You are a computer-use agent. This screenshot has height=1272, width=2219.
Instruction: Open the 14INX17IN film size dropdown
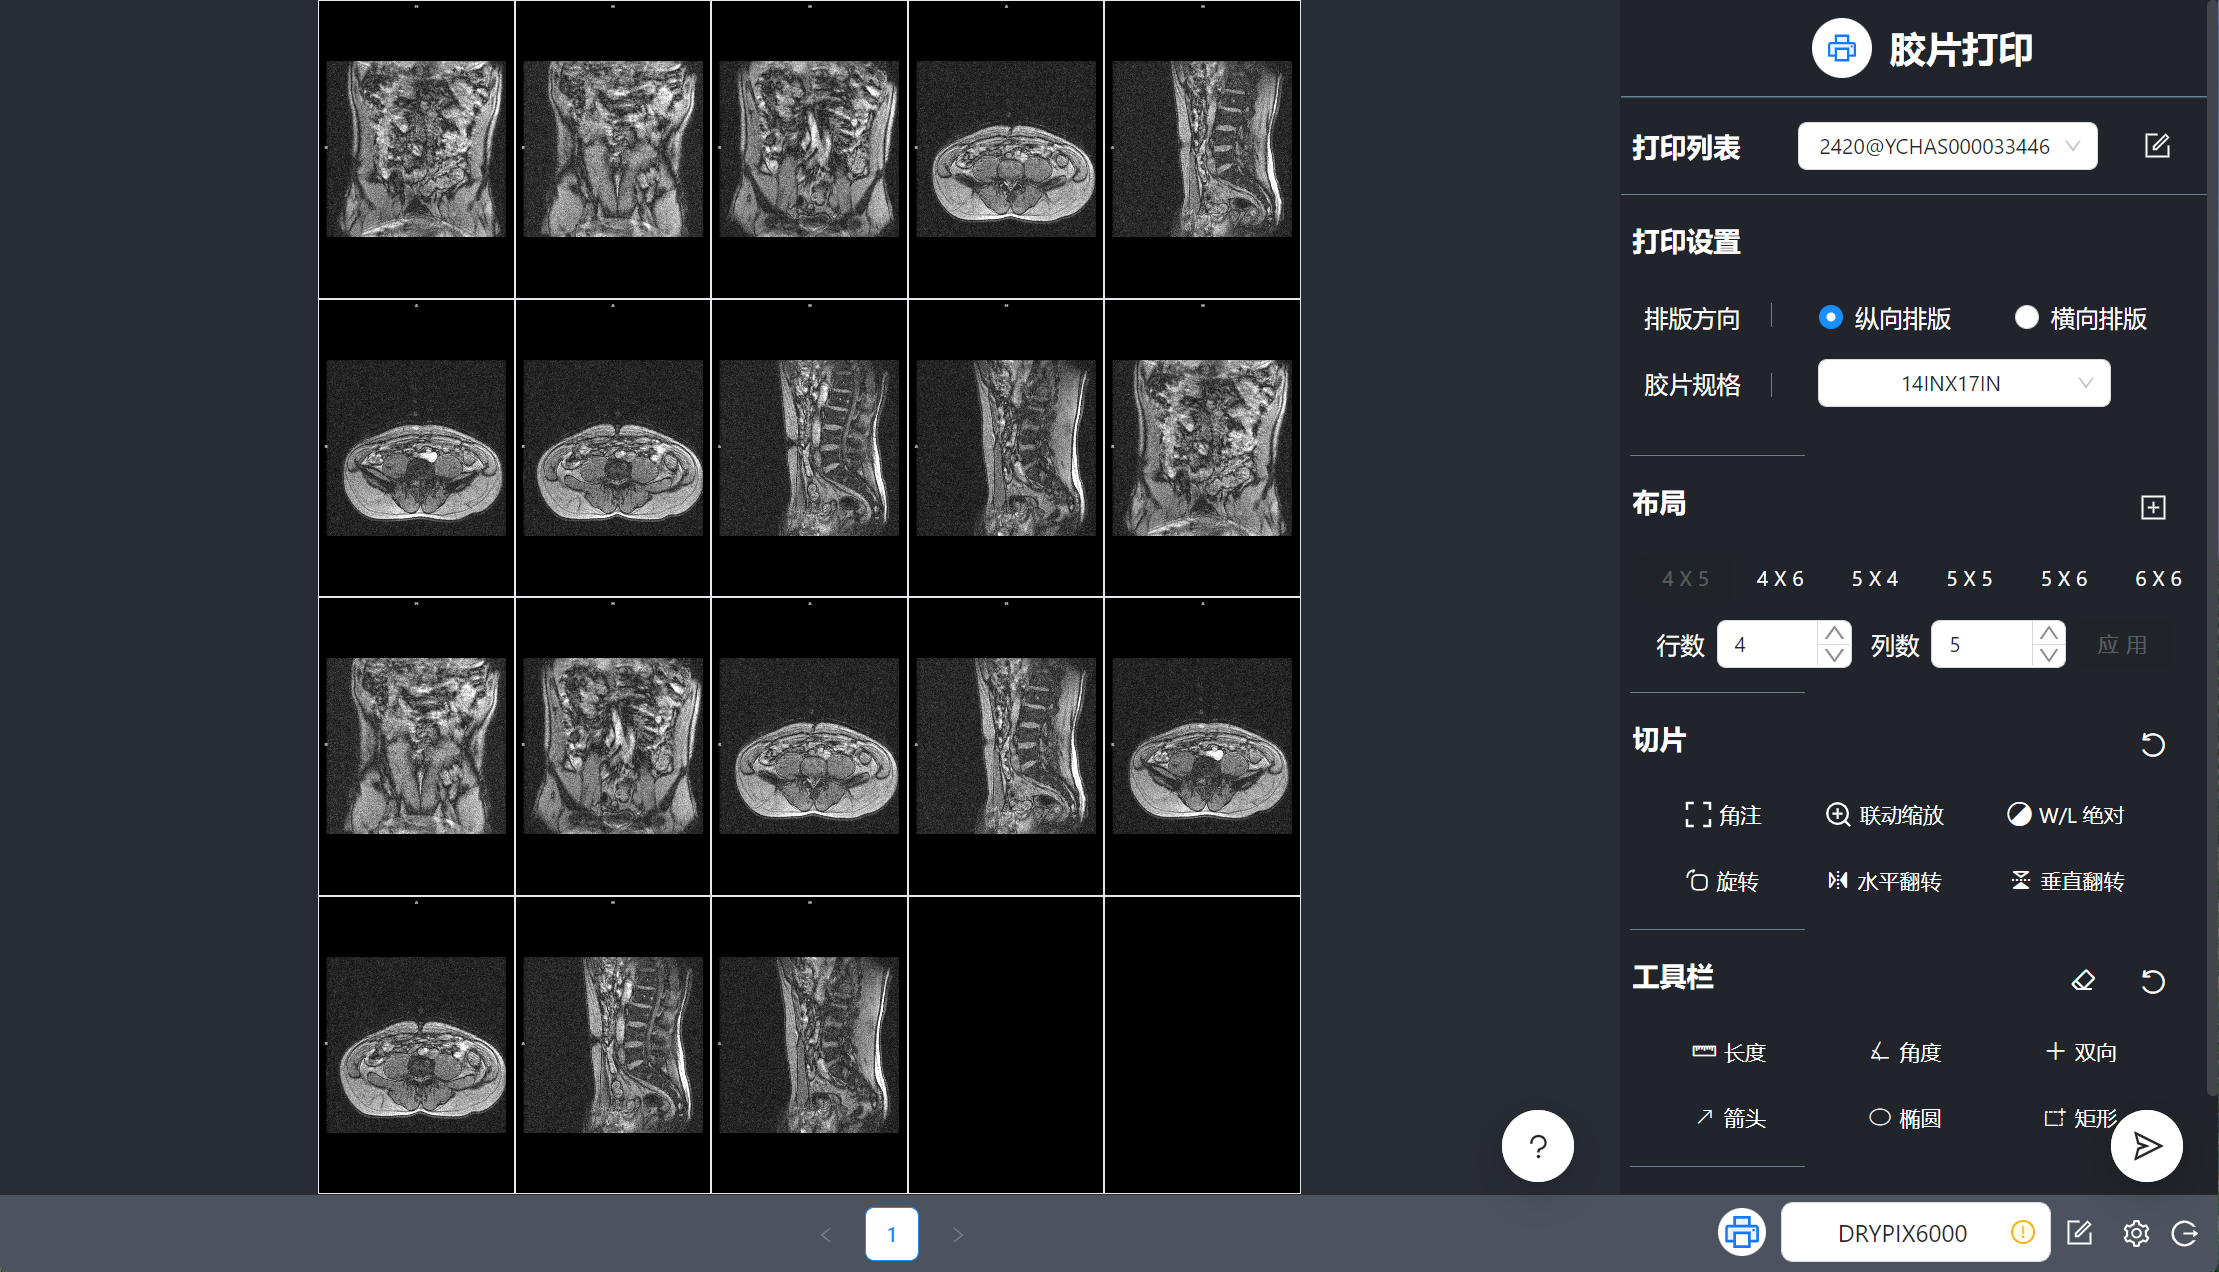1962,383
